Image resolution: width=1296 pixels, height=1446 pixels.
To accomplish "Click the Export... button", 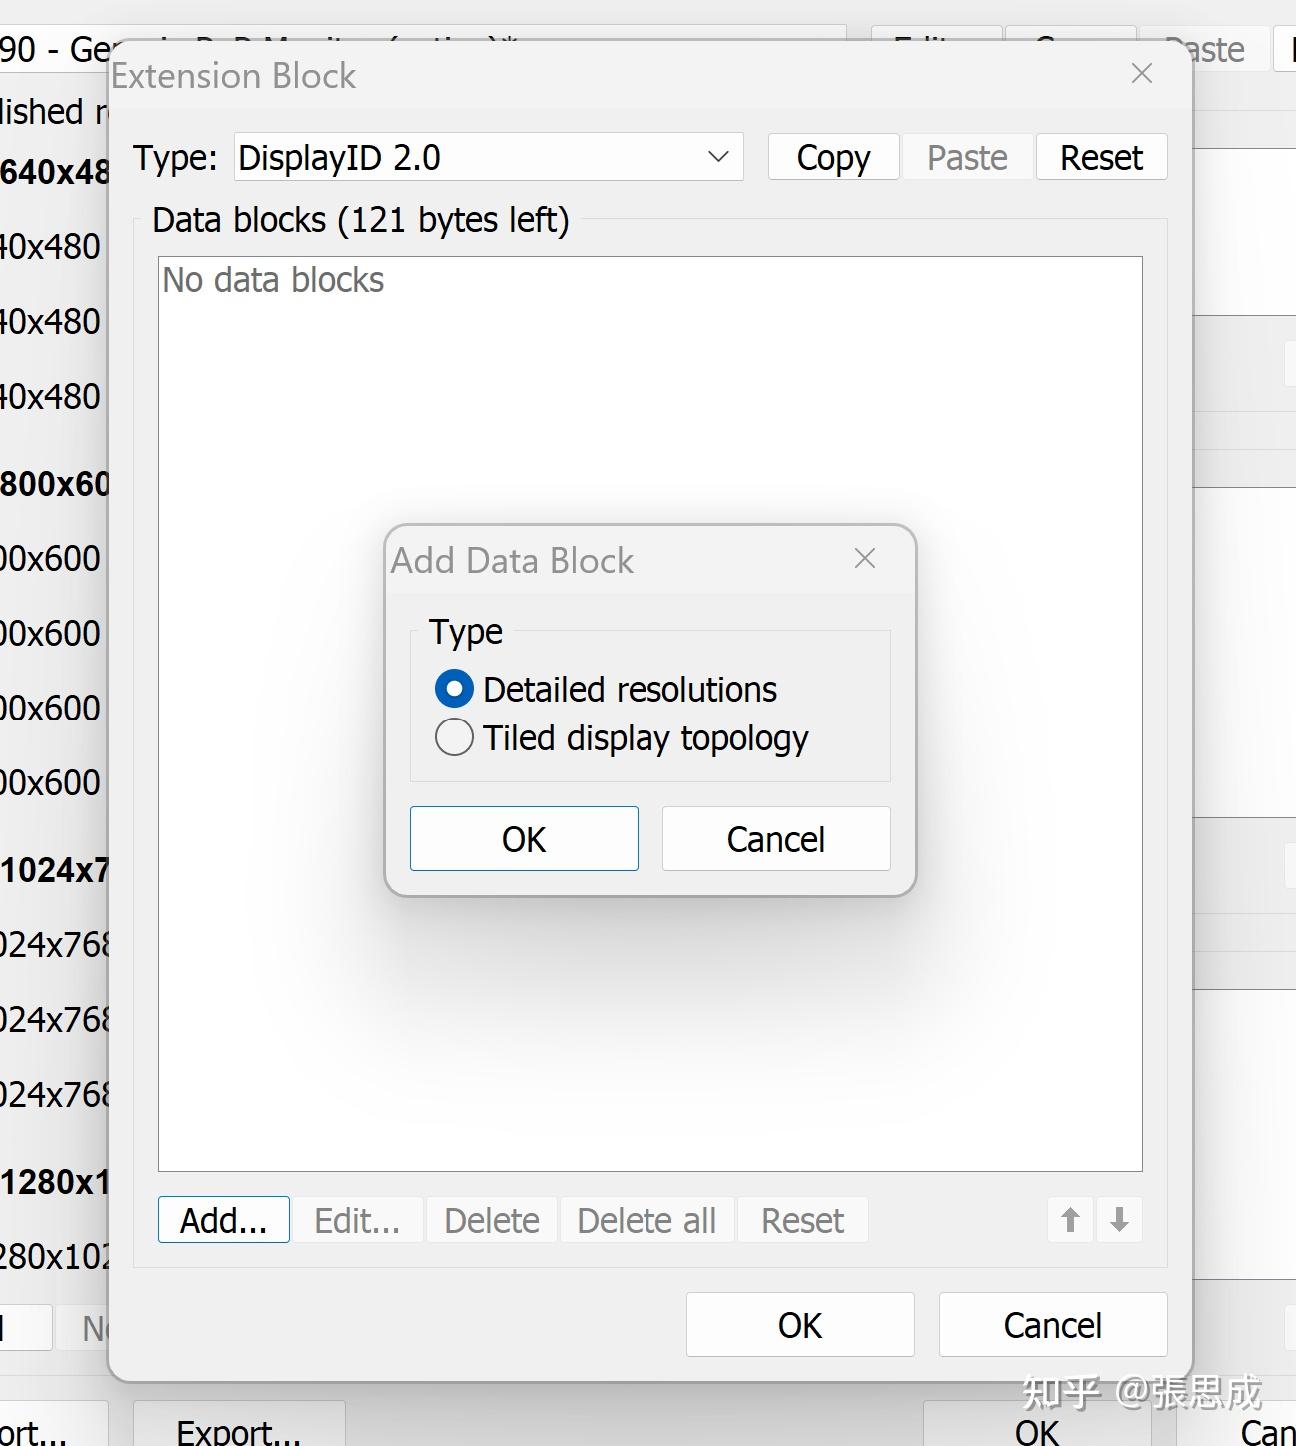I will coord(239,1430).
